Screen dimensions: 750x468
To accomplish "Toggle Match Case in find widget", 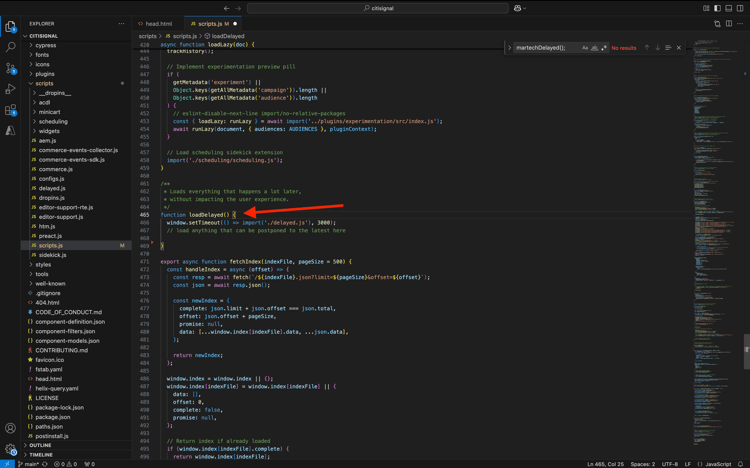I will (586, 48).
